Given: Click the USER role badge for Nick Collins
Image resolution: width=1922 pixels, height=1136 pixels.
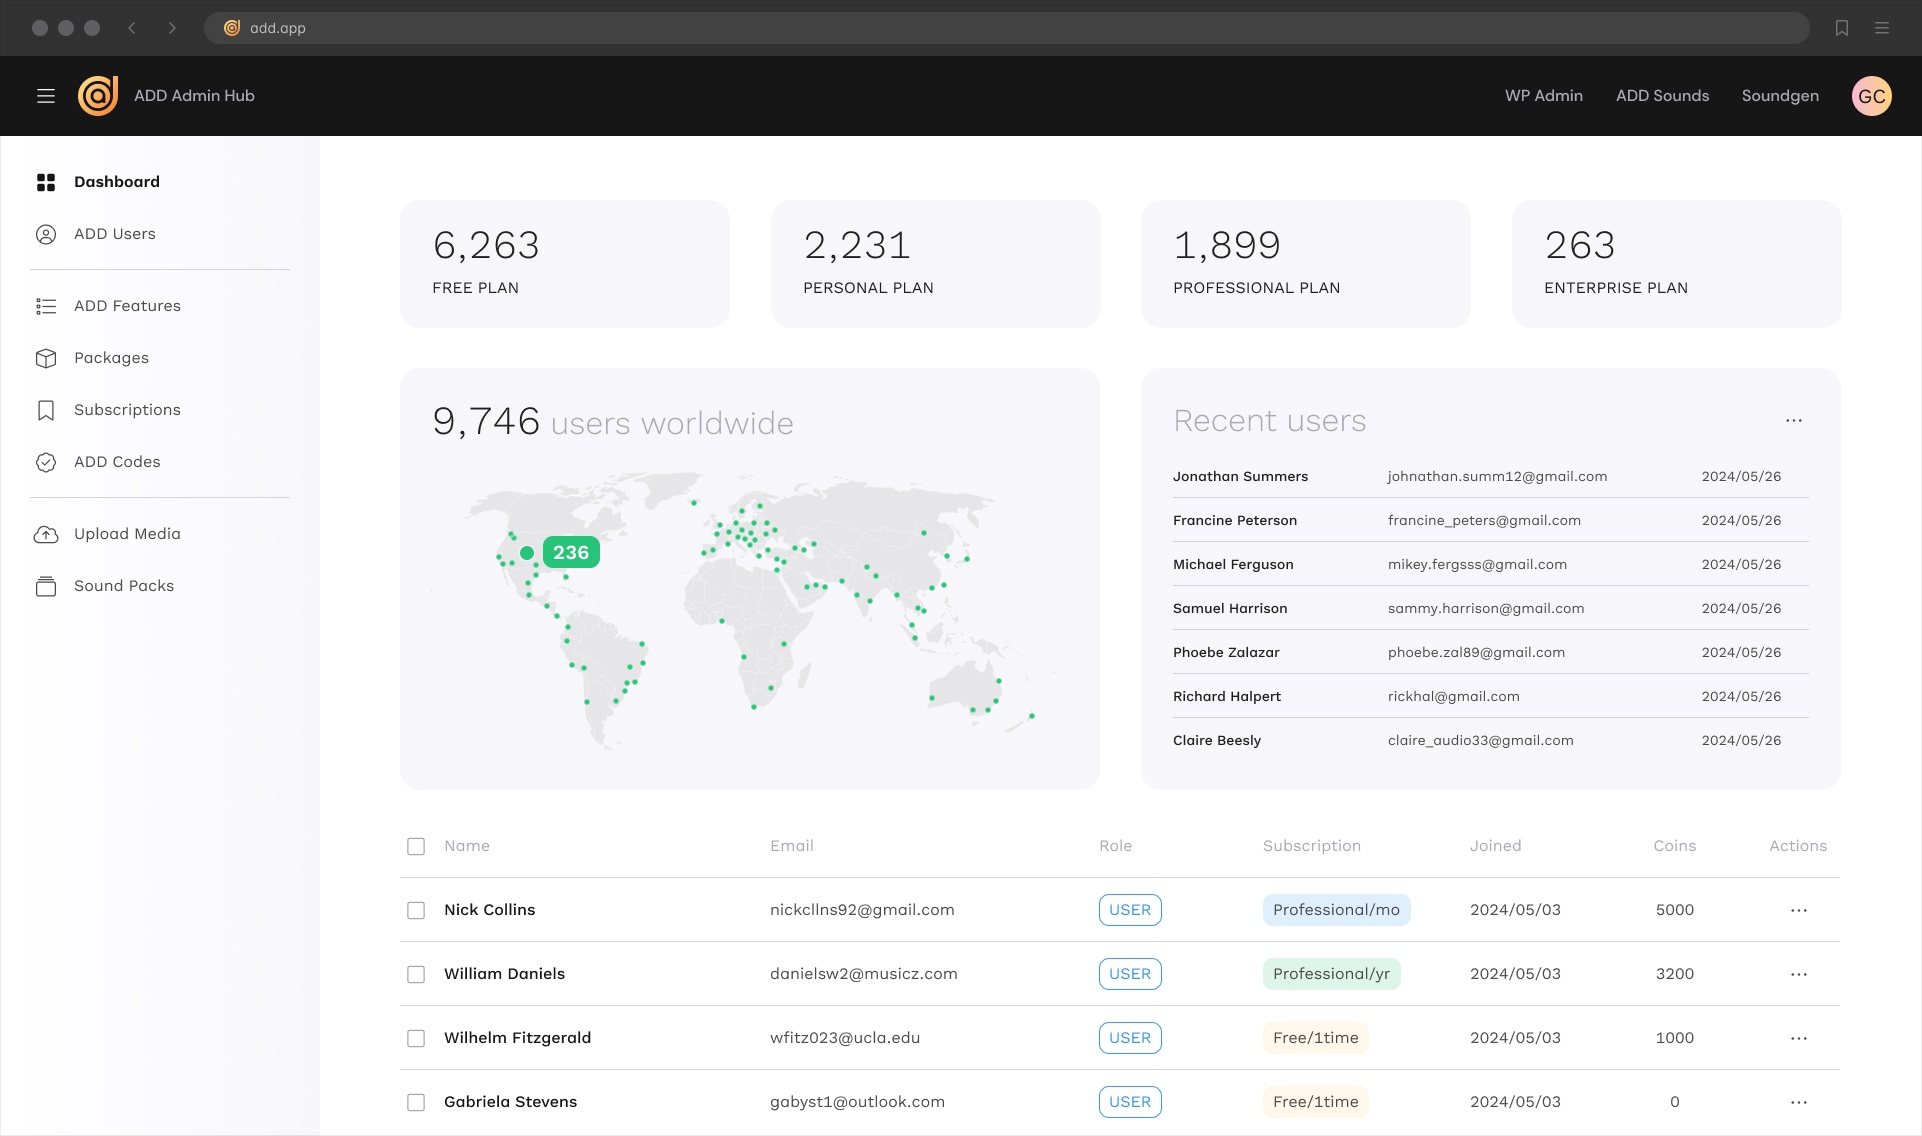Looking at the screenshot, I should pyautogui.click(x=1130, y=910).
